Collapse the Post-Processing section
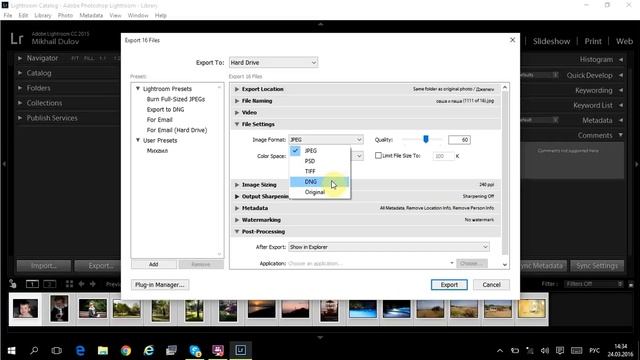This screenshot has width=640, height=360. point(237,231)
